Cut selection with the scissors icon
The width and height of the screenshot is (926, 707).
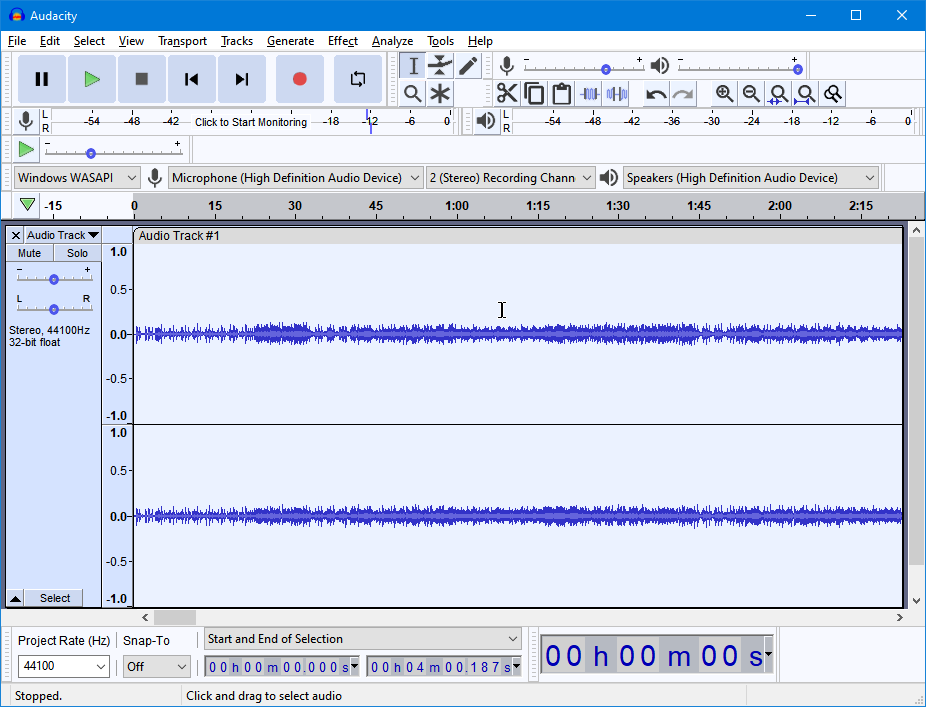pyautogui.click(x=507, y=94)
